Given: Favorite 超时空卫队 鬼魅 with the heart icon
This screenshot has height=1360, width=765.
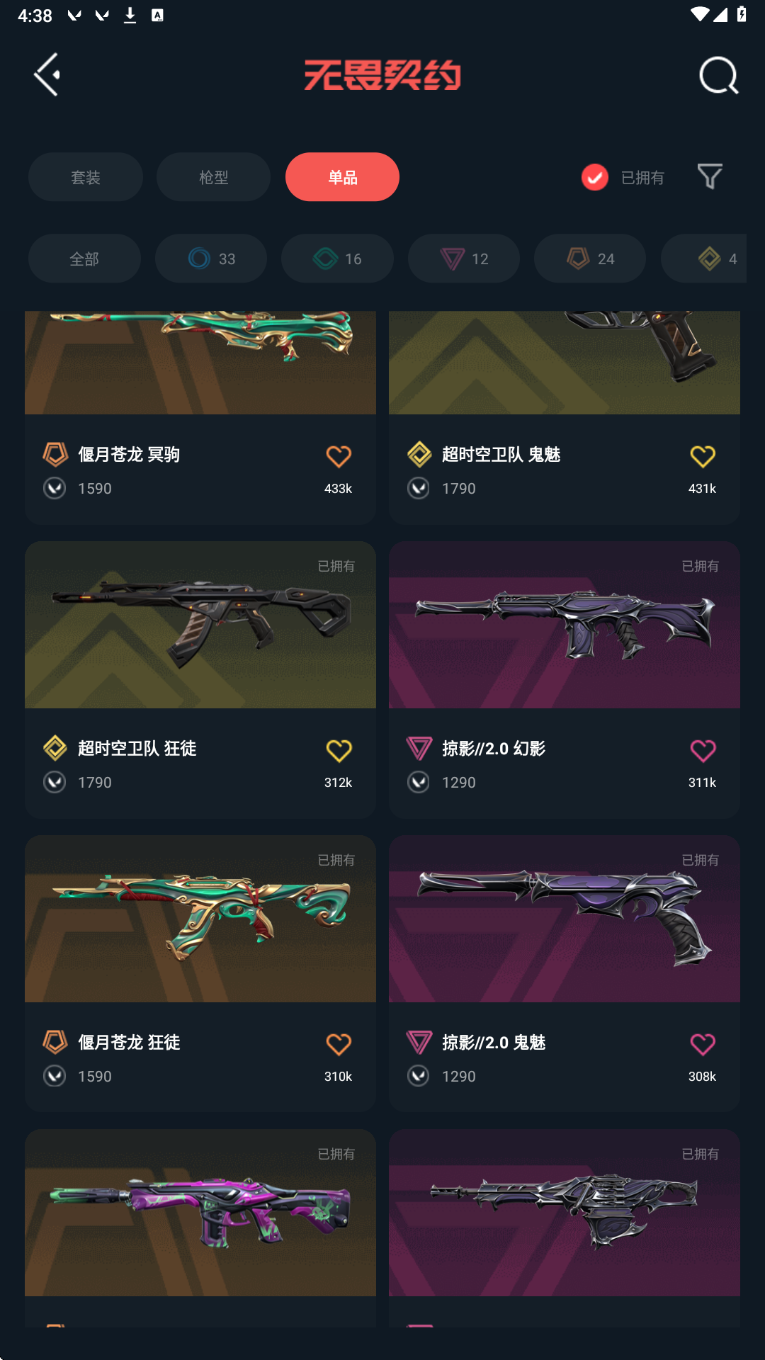Looking at the screenshot, I should click(703, 456).
